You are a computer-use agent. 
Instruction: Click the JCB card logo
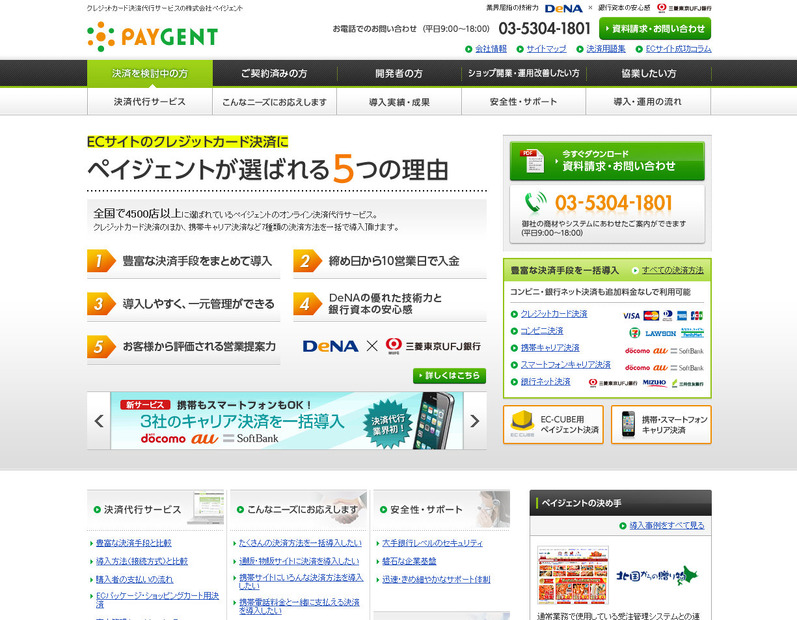pyautogui.click(x=697, y=316)
